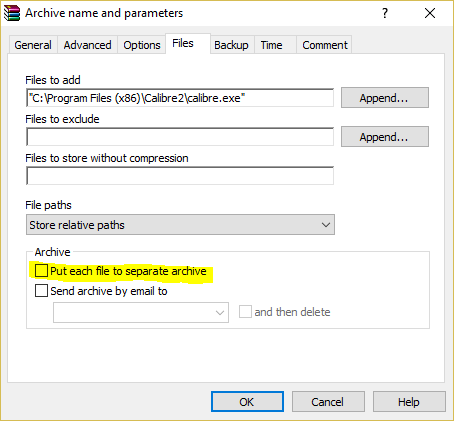Click the WinRAR books icon in title bar
454x421 pixels.
[x=12, y=13]
